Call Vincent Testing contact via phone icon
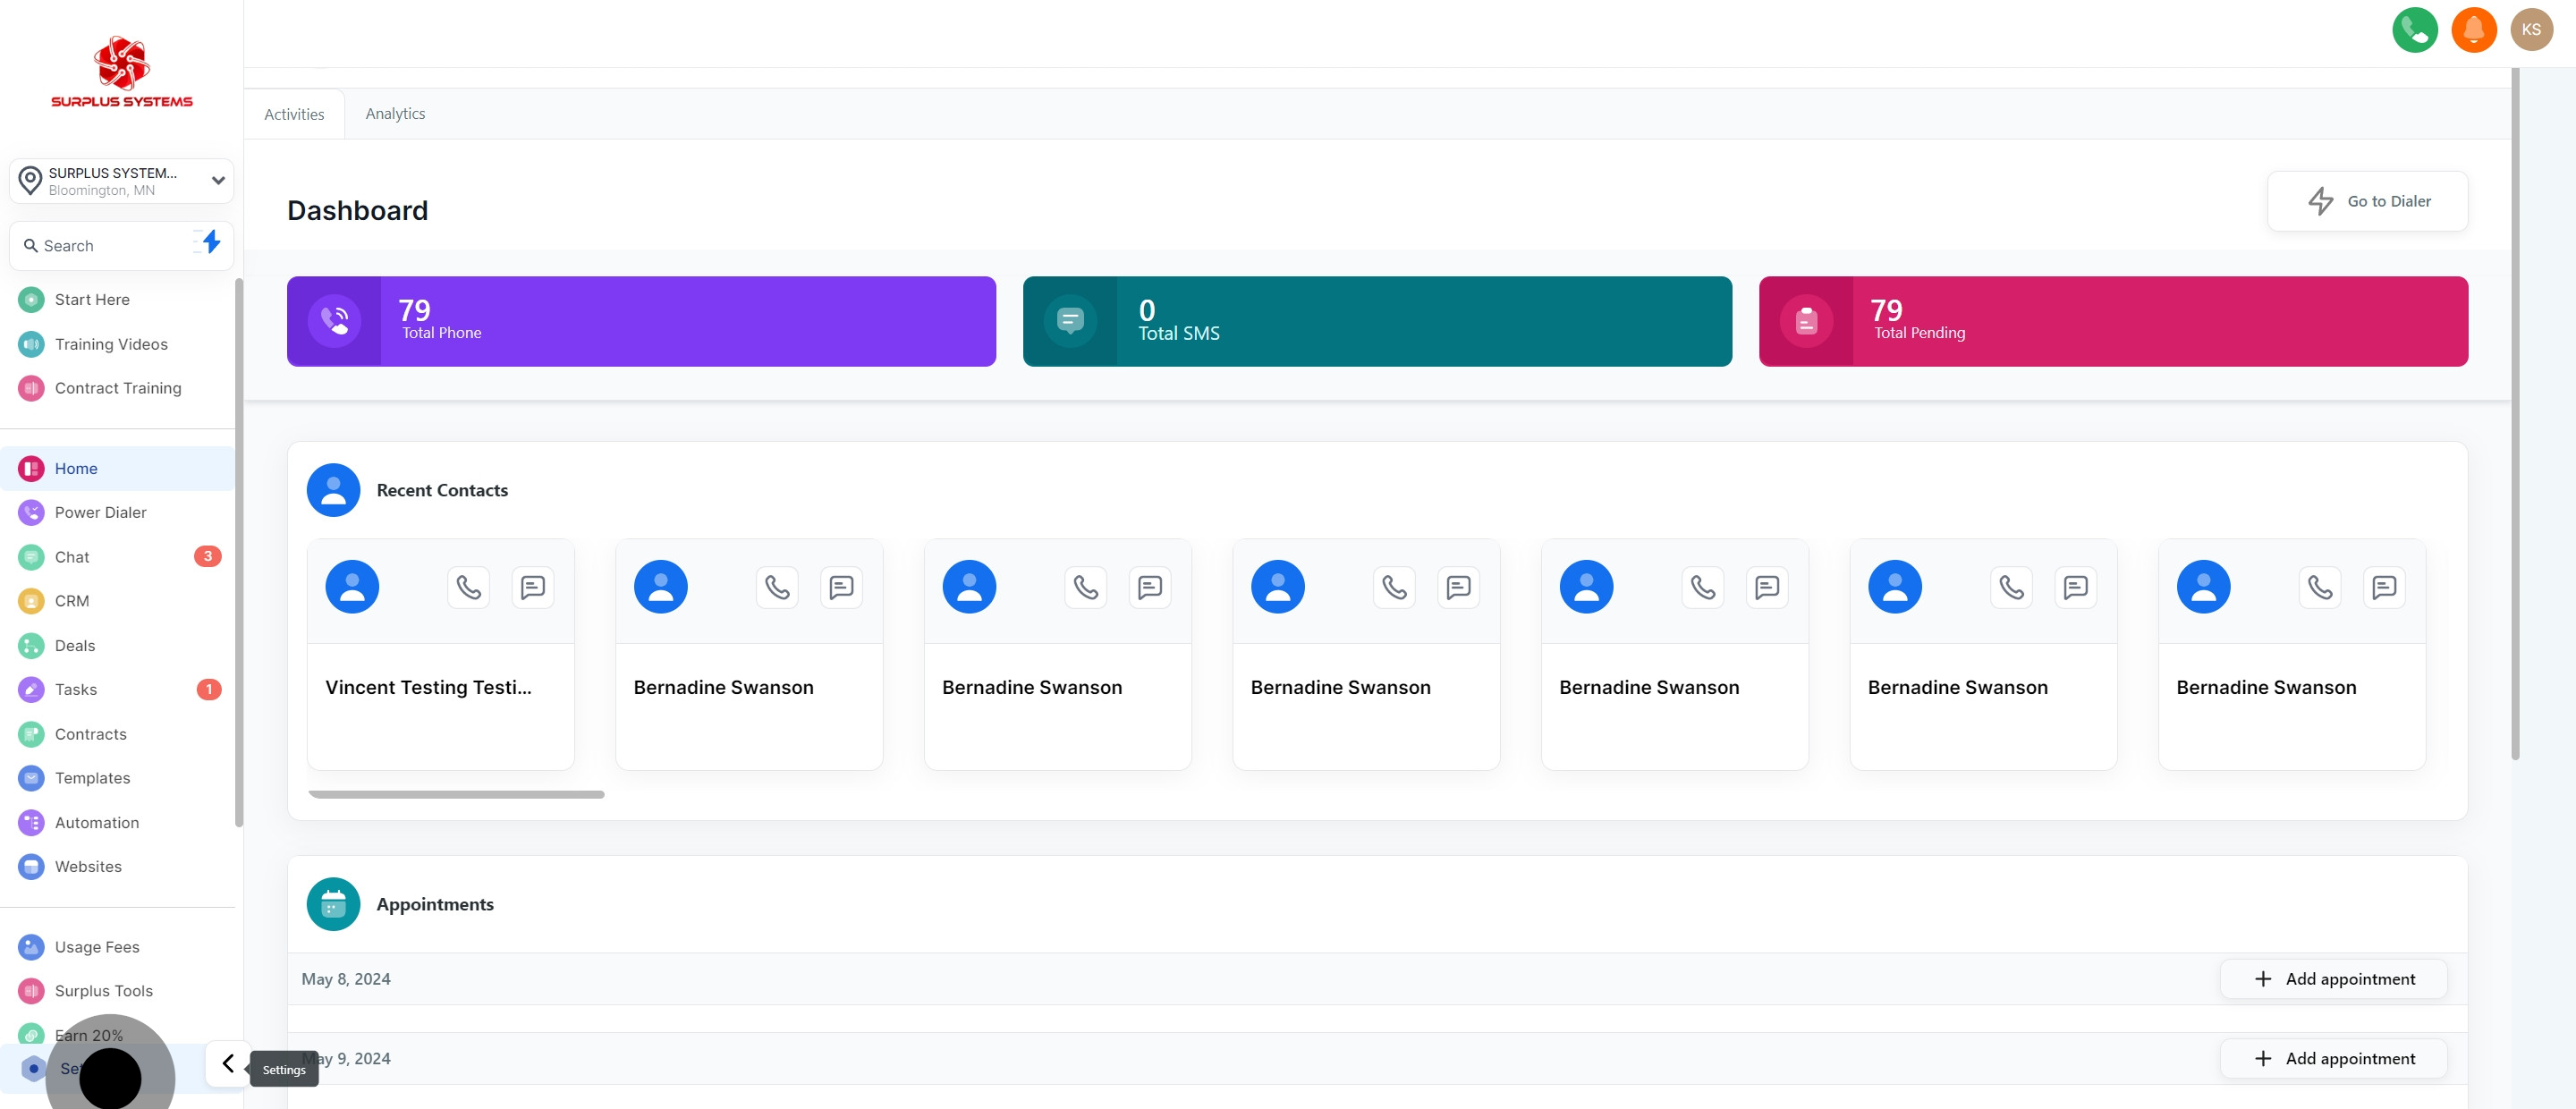Image resolution: width=2576 pixels, height=1109 pixels. point(468,587)
